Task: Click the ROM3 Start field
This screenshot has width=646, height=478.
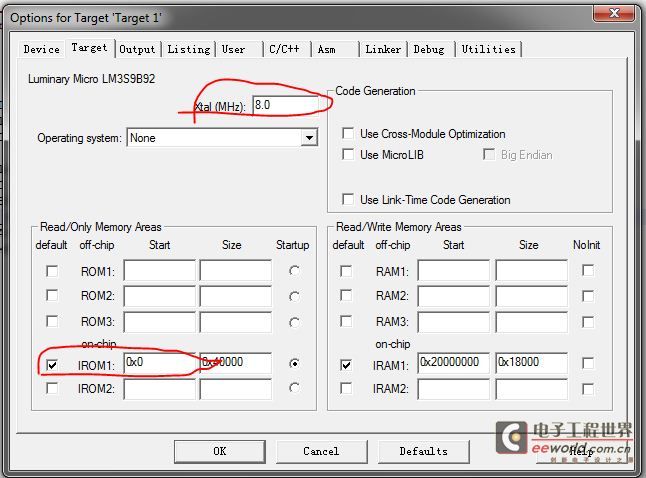Action: coord(159,321)
